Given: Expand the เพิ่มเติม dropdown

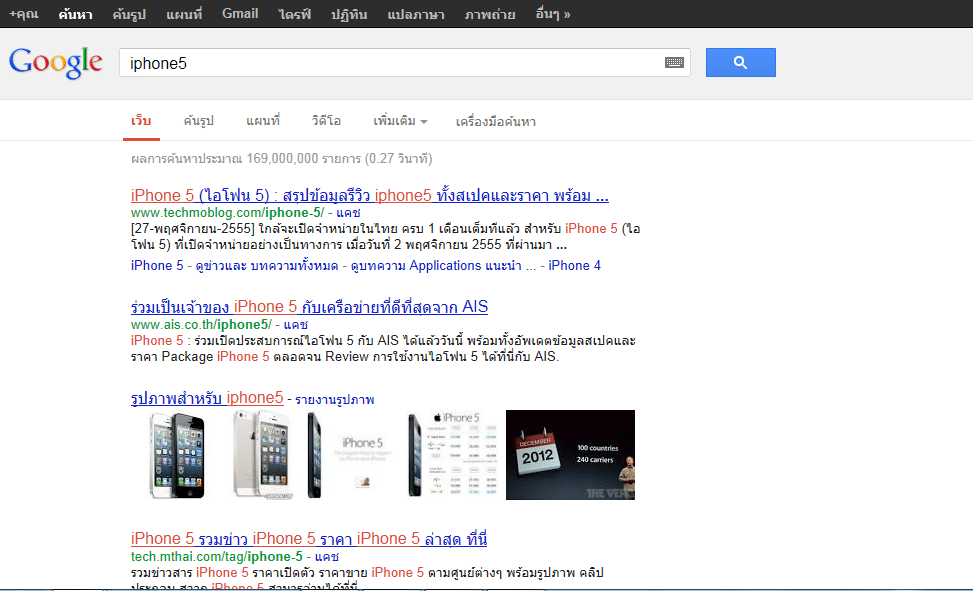Looking at the screenshot, I should pos(400,120).
